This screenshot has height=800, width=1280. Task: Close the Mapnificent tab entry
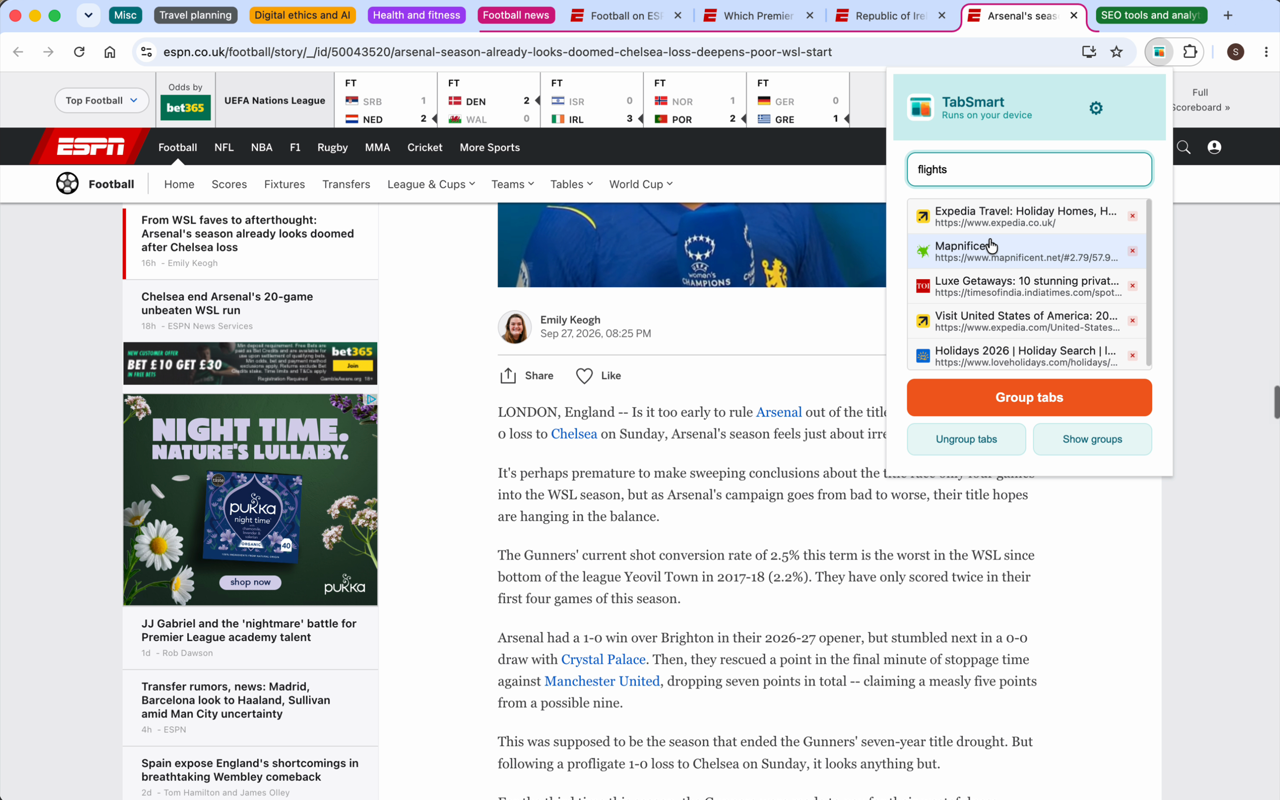tap(1132, 251)
